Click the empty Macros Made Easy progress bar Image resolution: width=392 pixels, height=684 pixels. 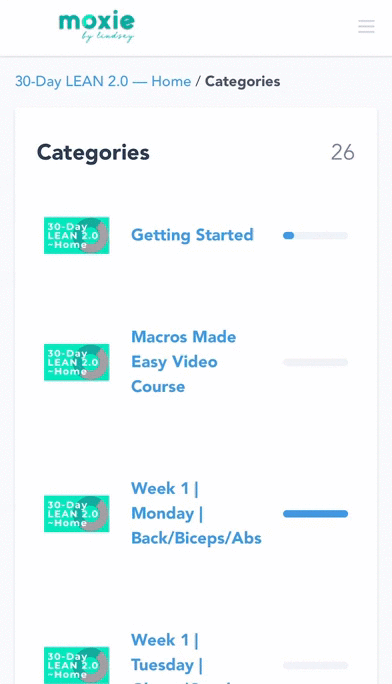tap(315, 362)
